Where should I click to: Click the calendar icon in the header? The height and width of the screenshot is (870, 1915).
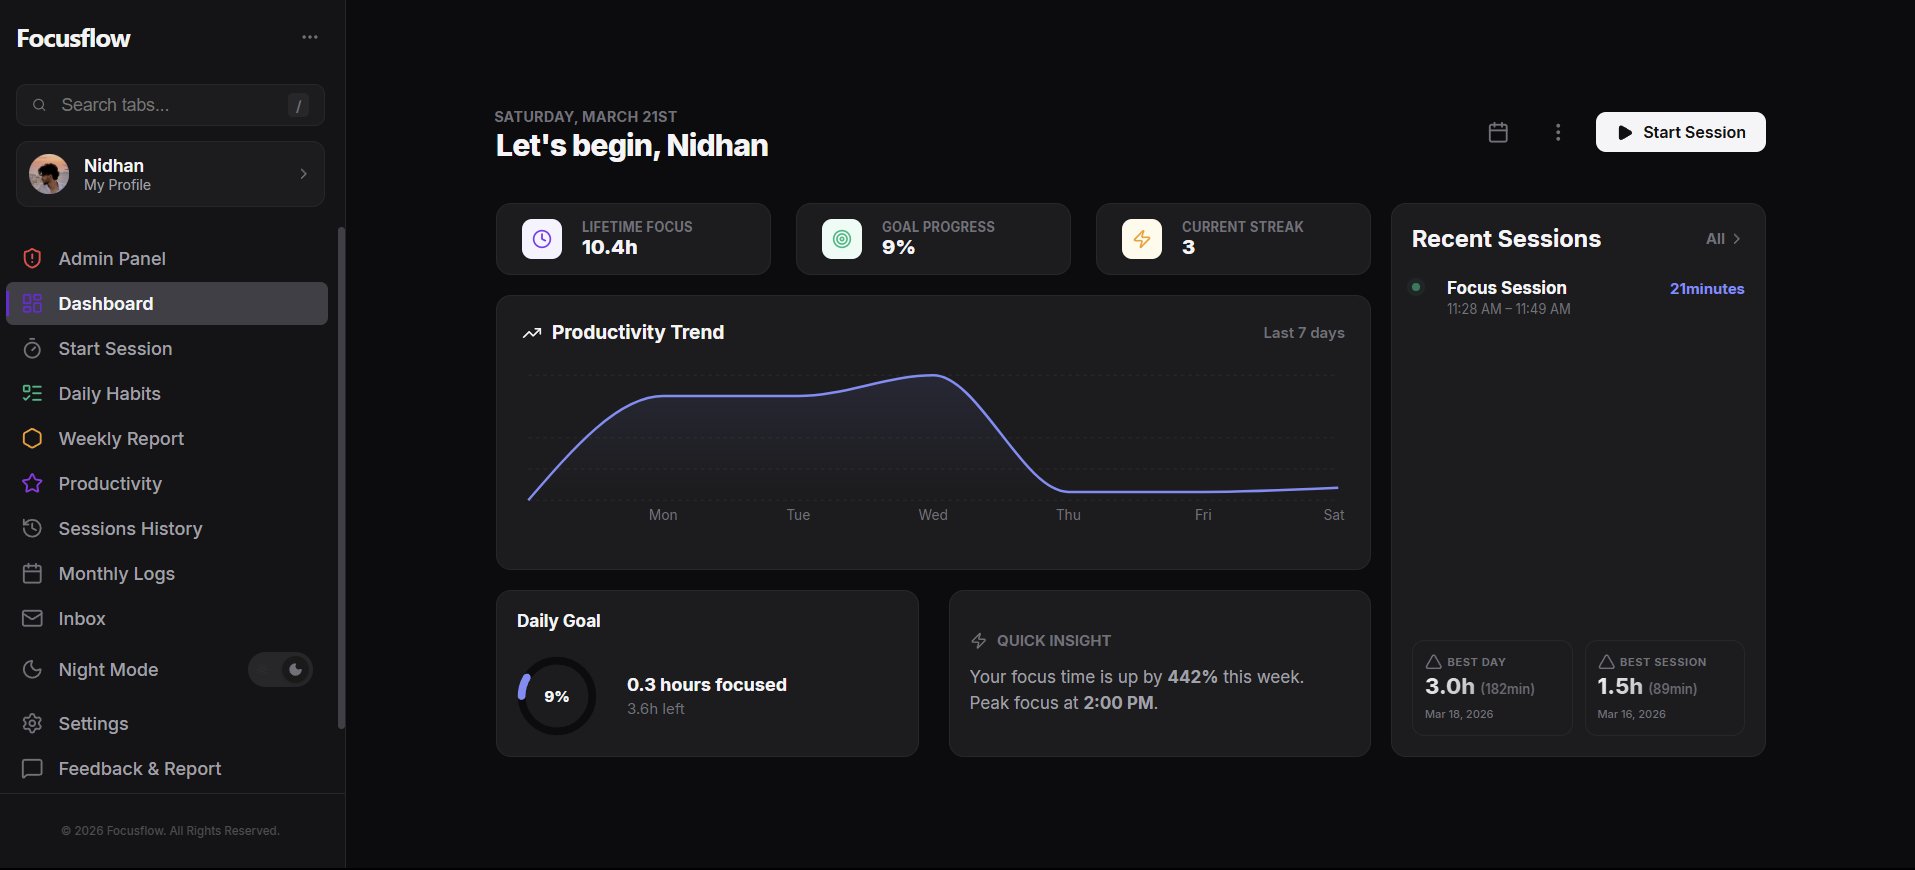[x=1498, y=132]
